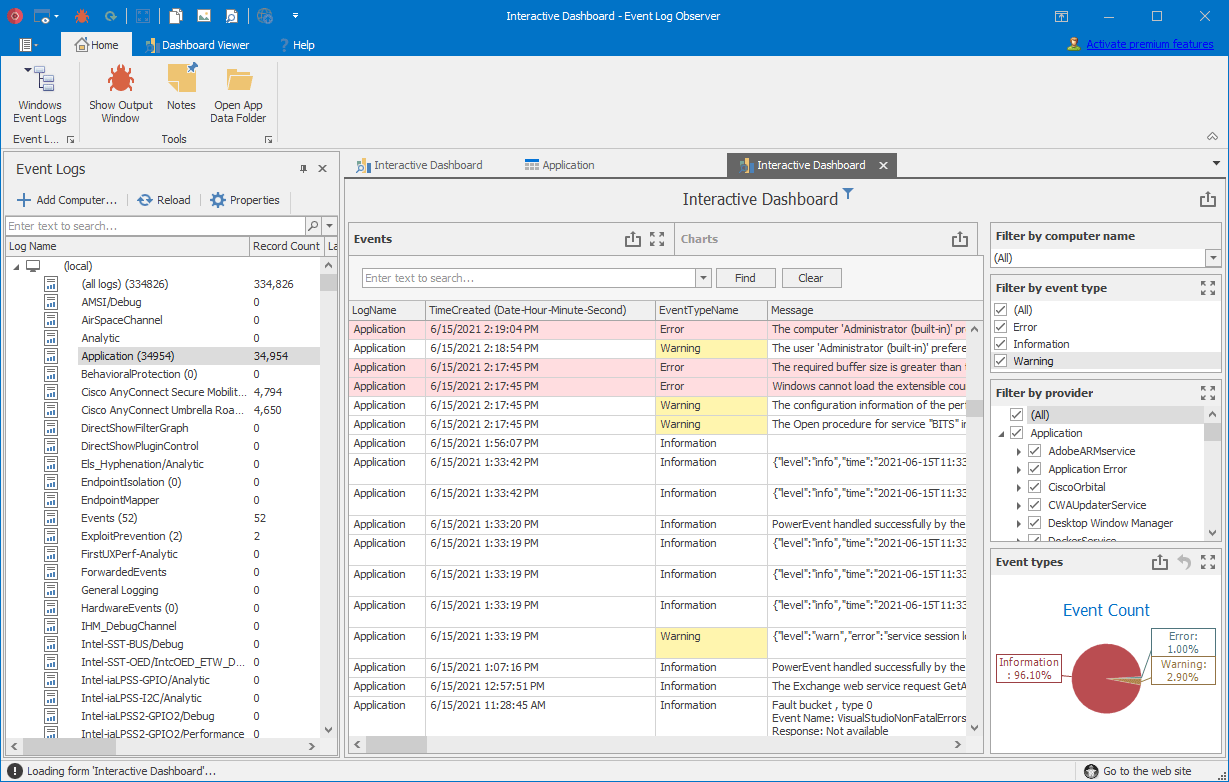
Task: Click the refresh arrow in the title bar
Action: [x=110, y=16]
